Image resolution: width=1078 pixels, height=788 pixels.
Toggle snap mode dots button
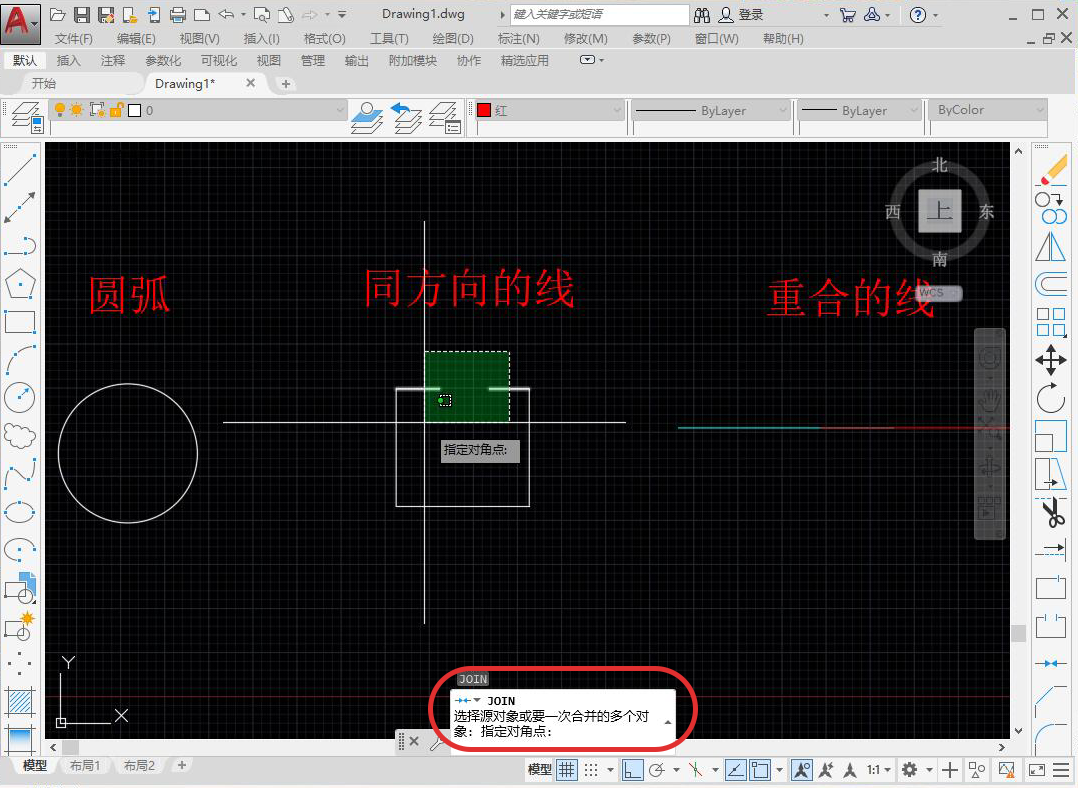tap(592, 770)
